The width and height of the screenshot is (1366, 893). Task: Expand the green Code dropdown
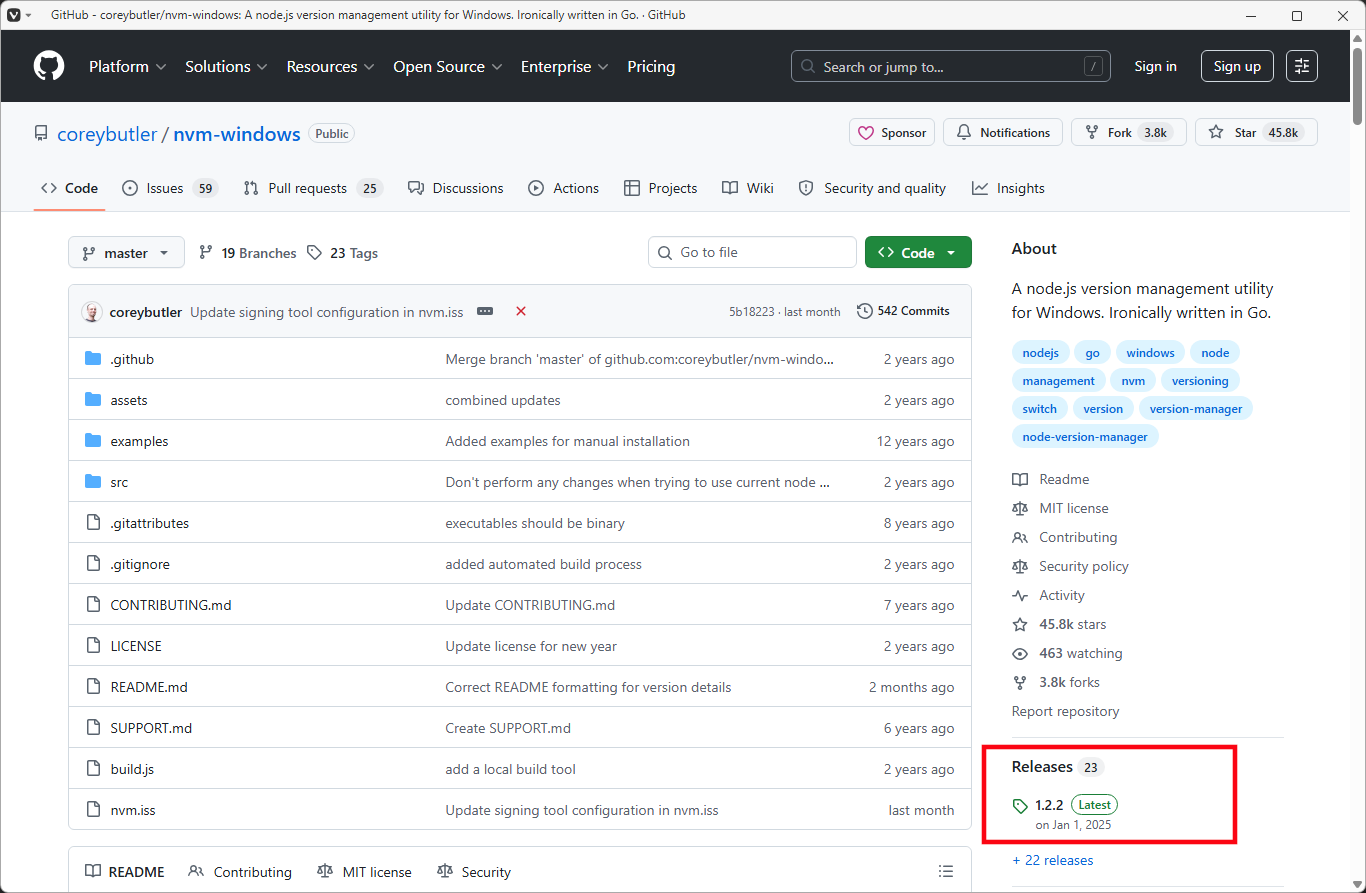click(917, 252)
